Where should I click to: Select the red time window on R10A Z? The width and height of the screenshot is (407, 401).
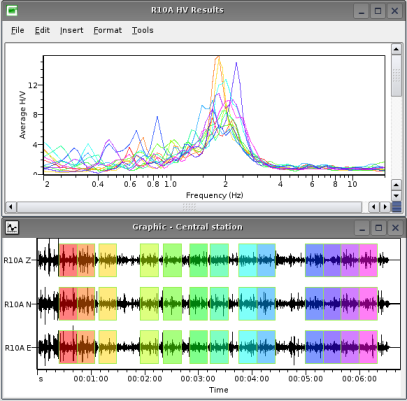click(x=68, y=260)
